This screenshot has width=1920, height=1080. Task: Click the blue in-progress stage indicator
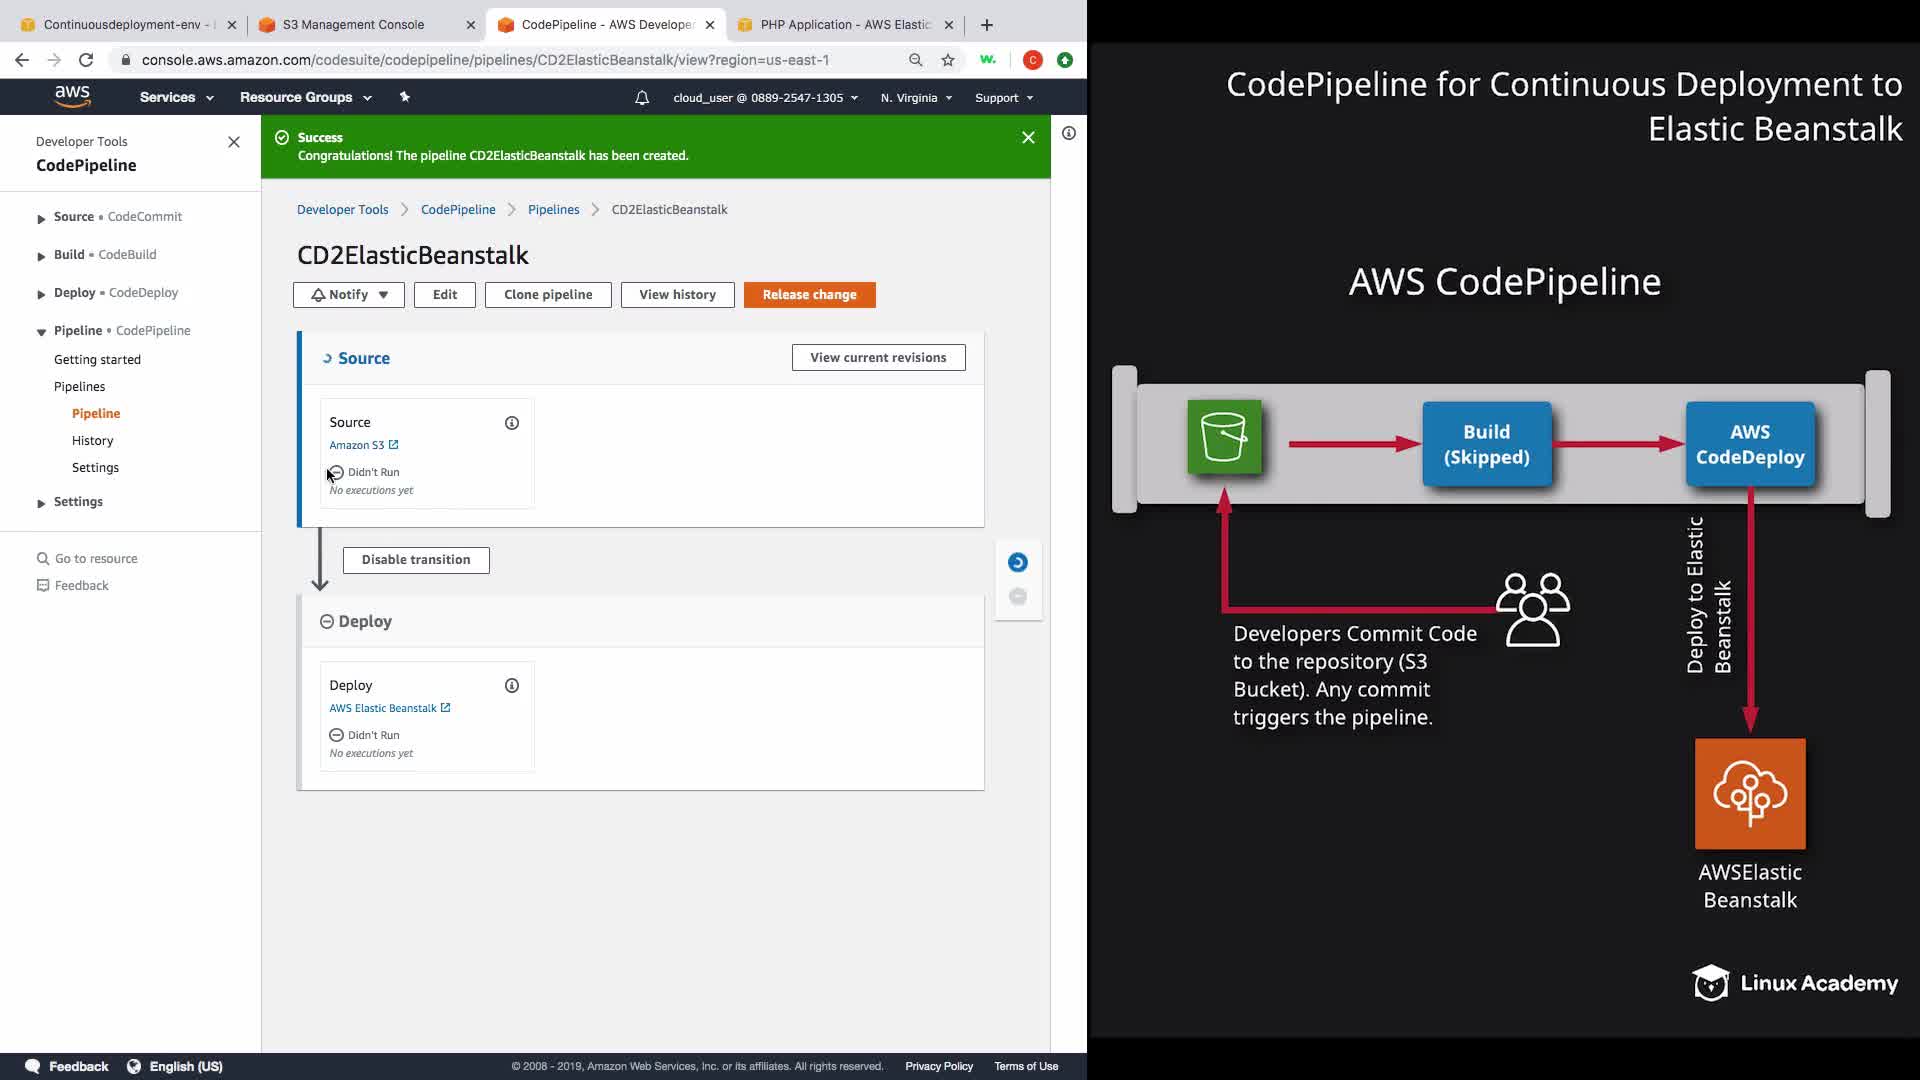point(1017,563)
